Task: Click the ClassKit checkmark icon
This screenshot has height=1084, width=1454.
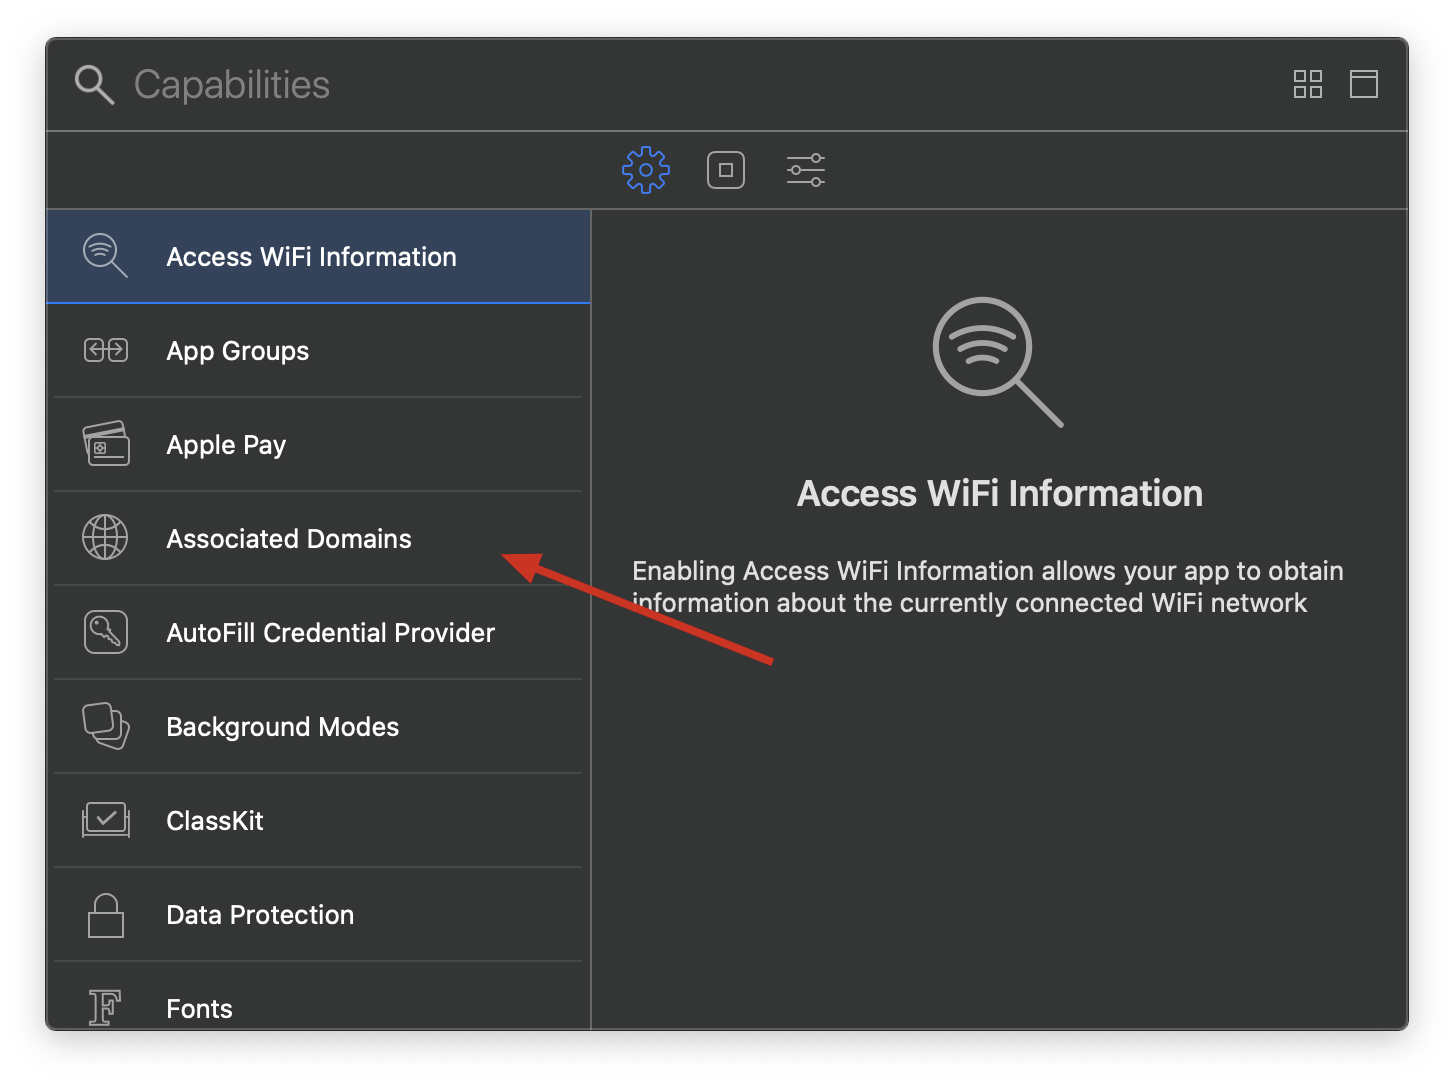Action: pos(105,820)
